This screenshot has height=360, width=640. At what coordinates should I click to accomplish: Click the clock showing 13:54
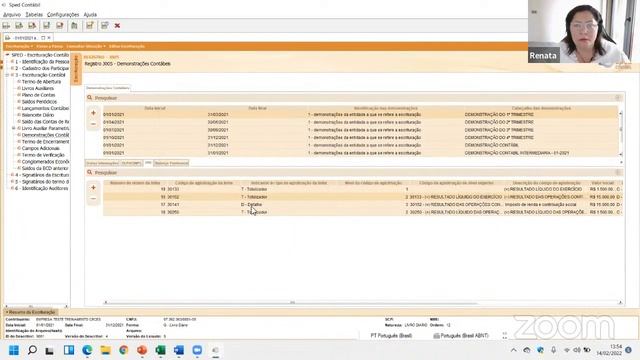(x=616, y=347)
